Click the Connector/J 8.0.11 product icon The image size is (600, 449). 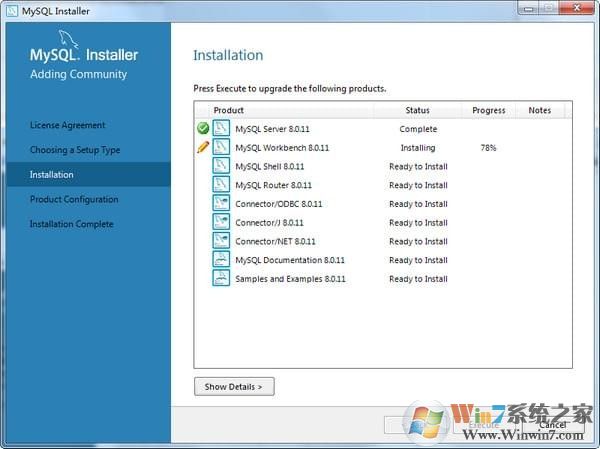point(221,223)
